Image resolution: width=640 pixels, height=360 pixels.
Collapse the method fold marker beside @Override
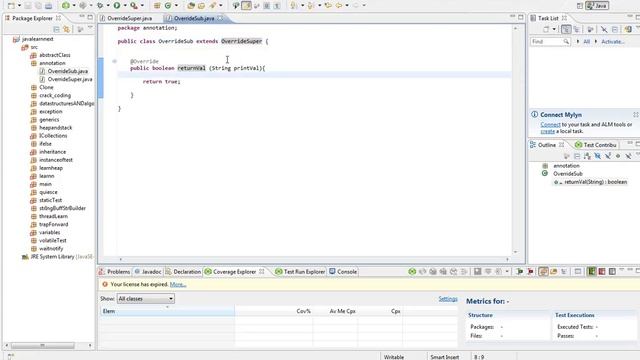pos(115,61)
